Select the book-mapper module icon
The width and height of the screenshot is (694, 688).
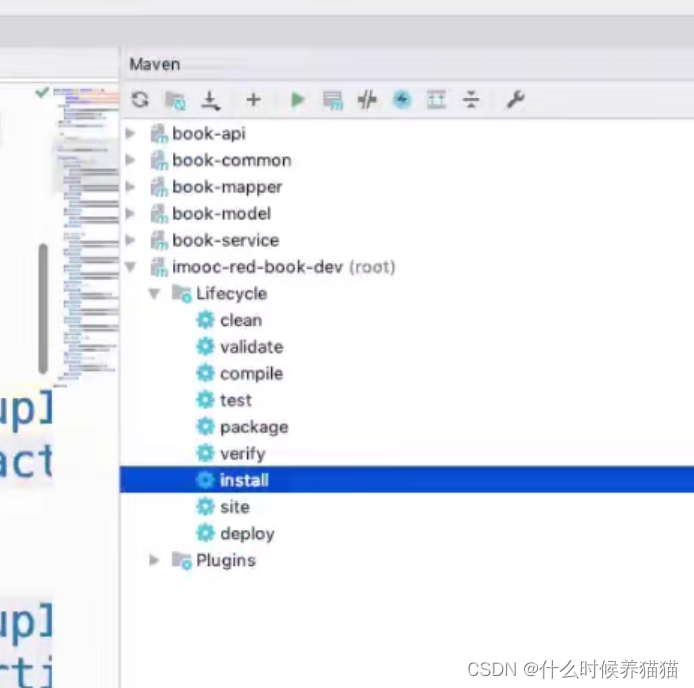click(x=159, y=187)
